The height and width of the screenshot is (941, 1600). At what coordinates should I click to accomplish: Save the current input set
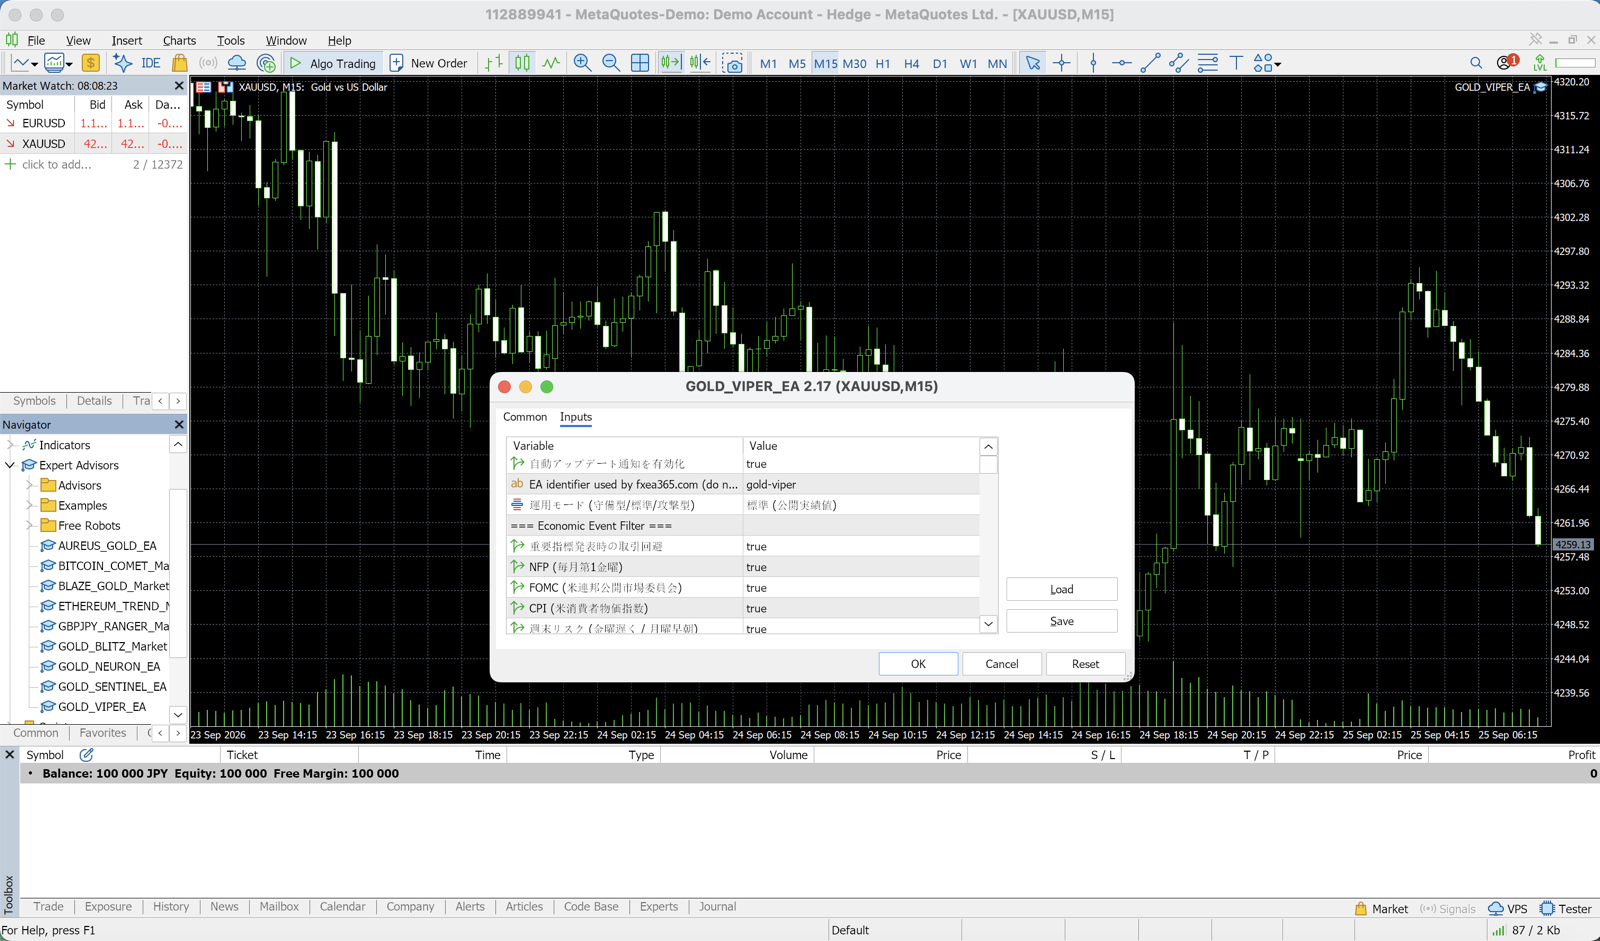[x=1062, y=621]
